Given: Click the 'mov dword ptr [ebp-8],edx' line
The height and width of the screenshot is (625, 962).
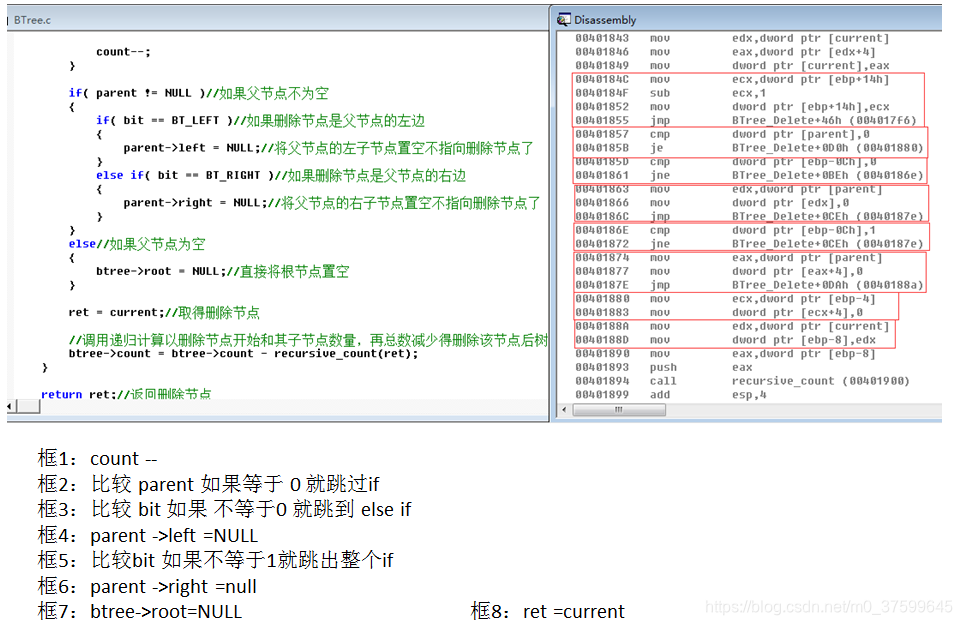Looking at the screenshot, I should 725,340.
